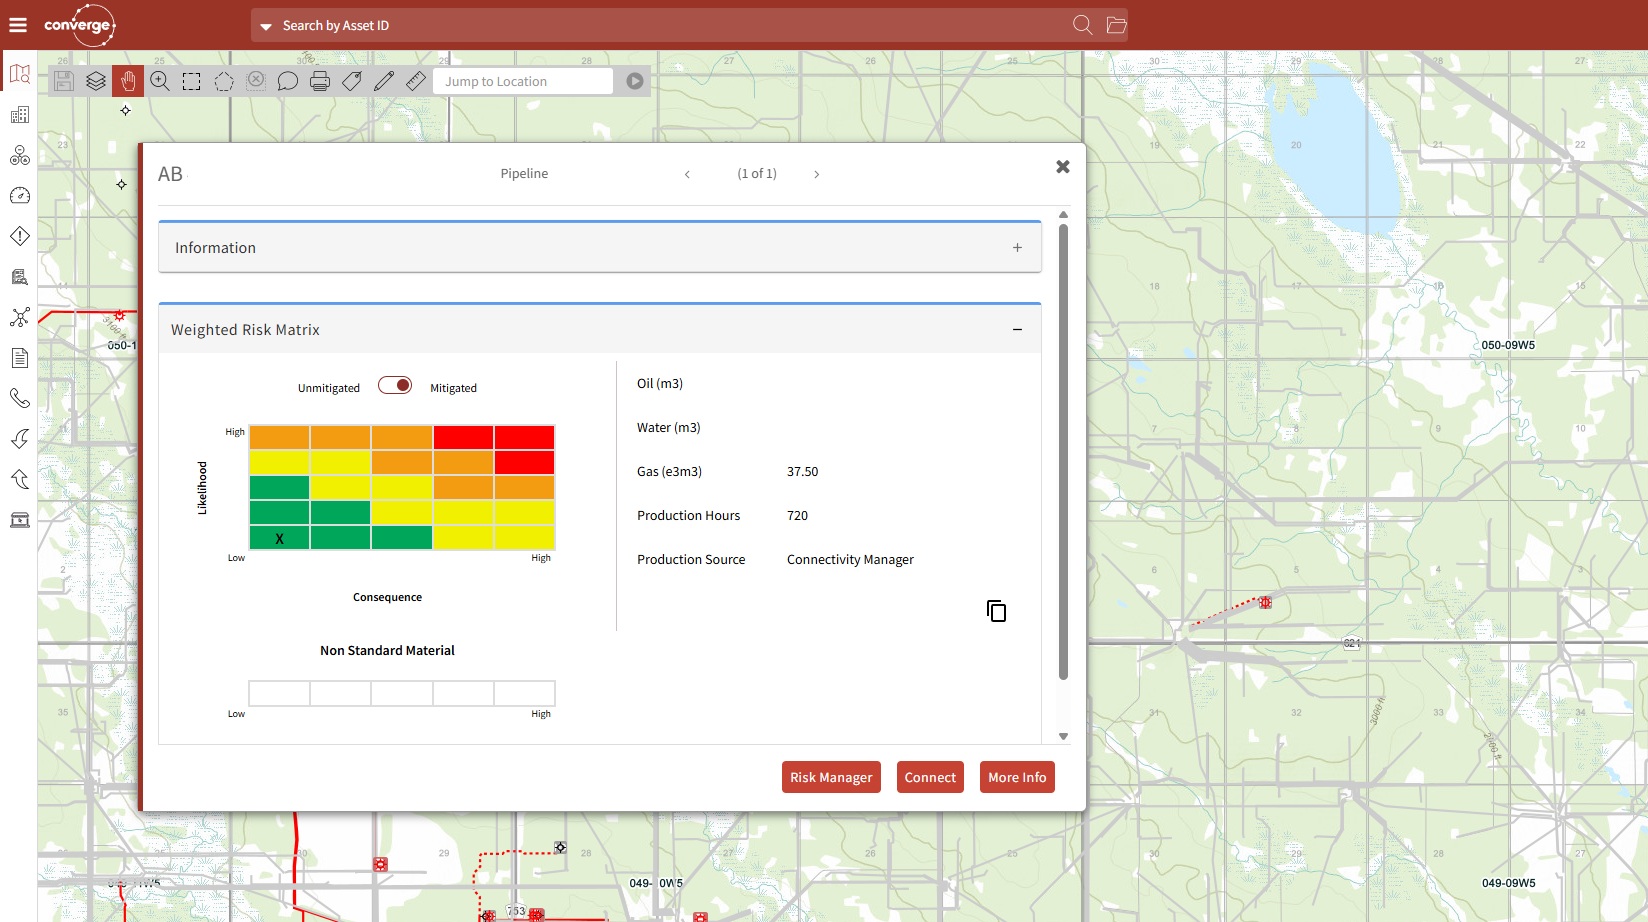The image size is (1648, 922).
Task: Select the layers tool in map toolbar
Action: click(x=96, y=82)
